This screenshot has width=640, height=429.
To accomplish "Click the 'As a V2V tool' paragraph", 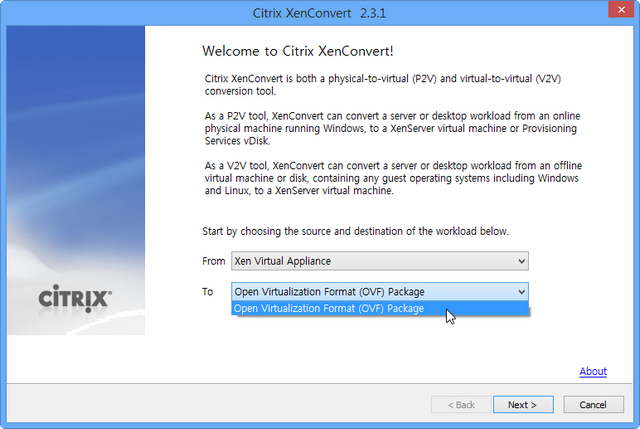I will (393, 178).
